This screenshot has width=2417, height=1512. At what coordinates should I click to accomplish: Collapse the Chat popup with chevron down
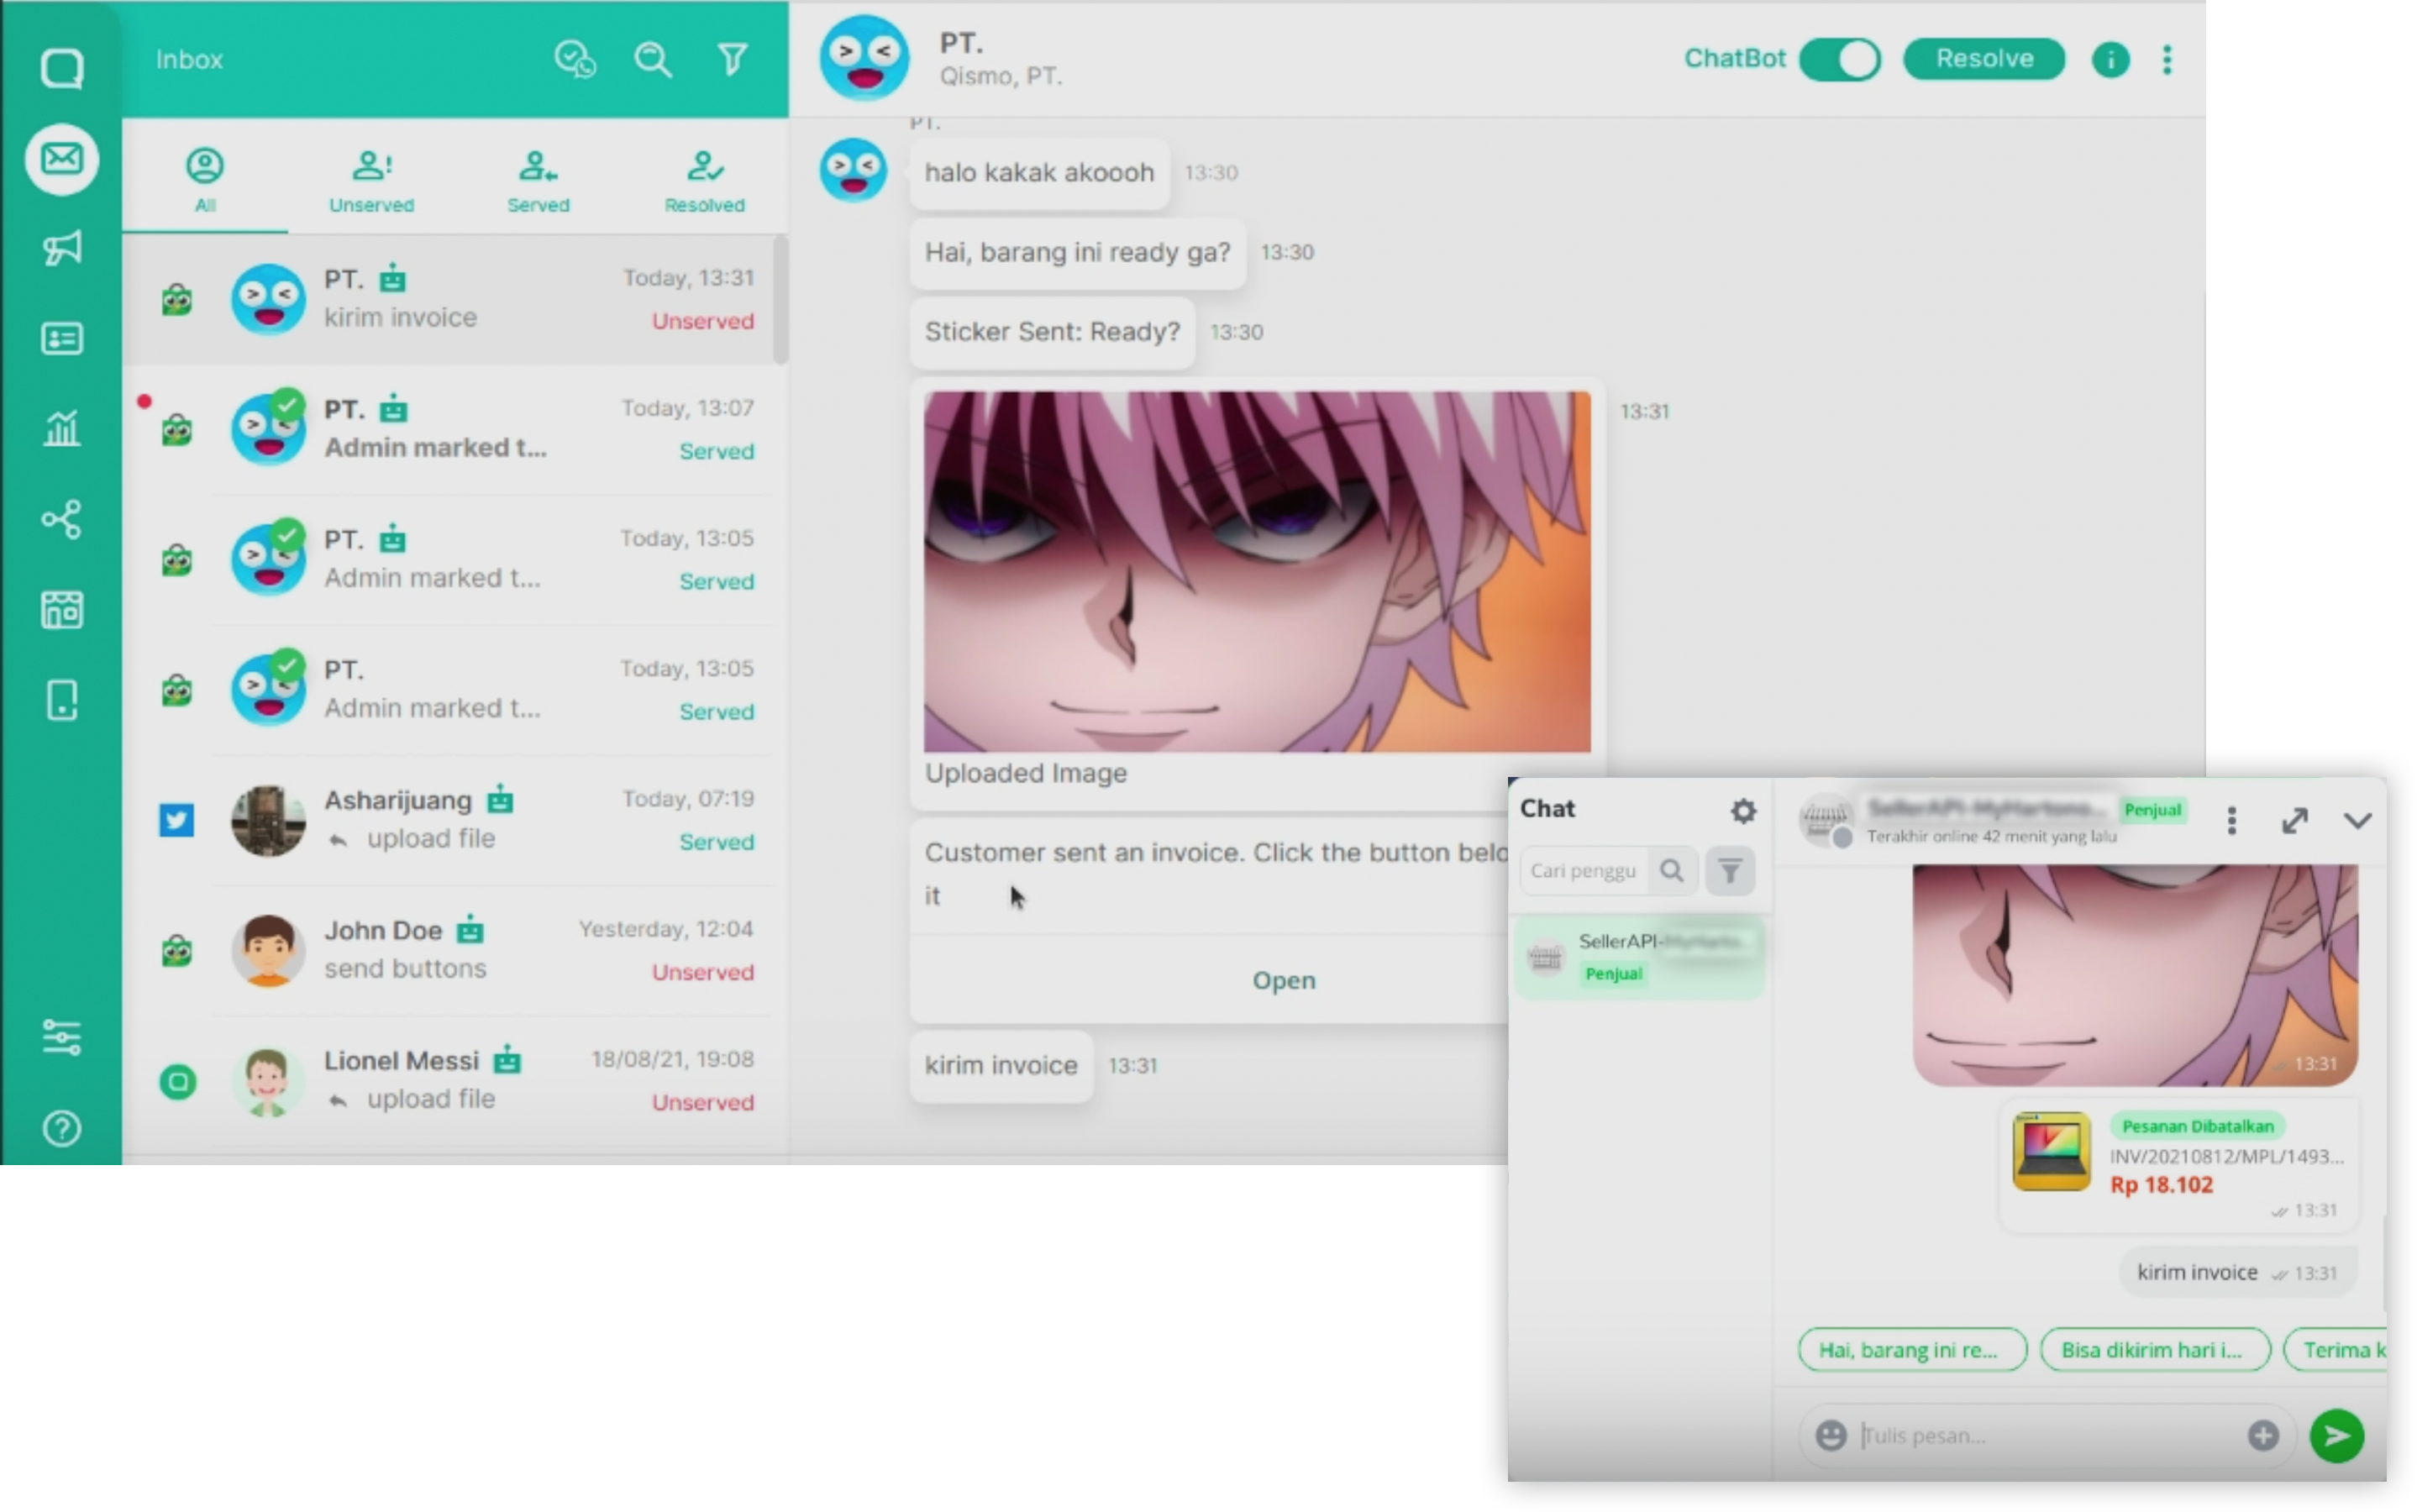pyautogui.click(x=2357, y=821)
